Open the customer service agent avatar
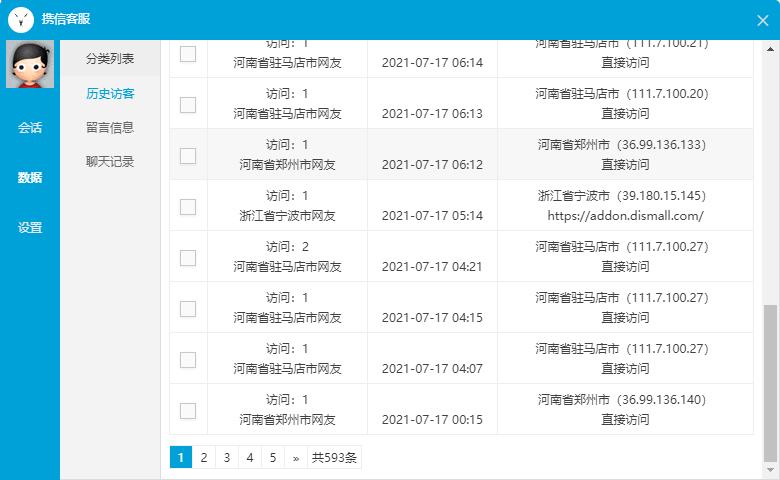 coord(30,65)
